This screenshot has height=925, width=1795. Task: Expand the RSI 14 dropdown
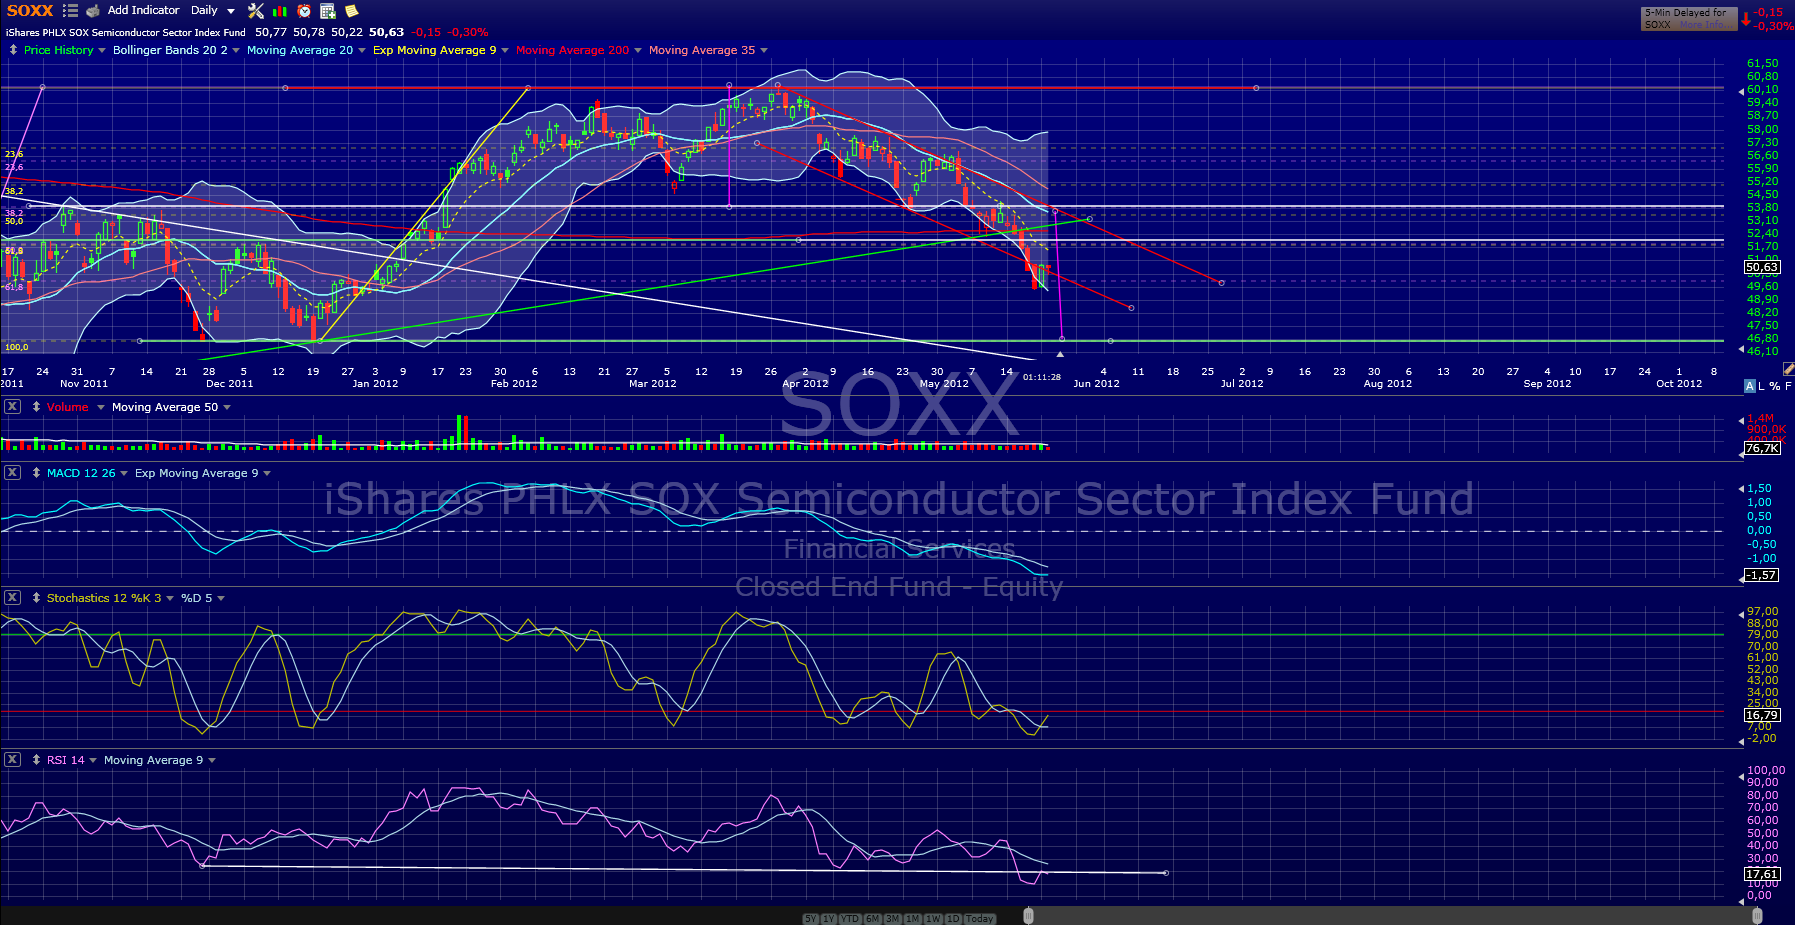(93, 761)
